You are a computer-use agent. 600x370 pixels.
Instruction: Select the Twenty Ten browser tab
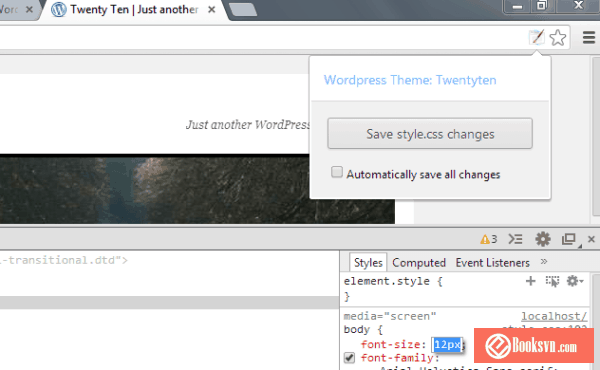[134, 10]
